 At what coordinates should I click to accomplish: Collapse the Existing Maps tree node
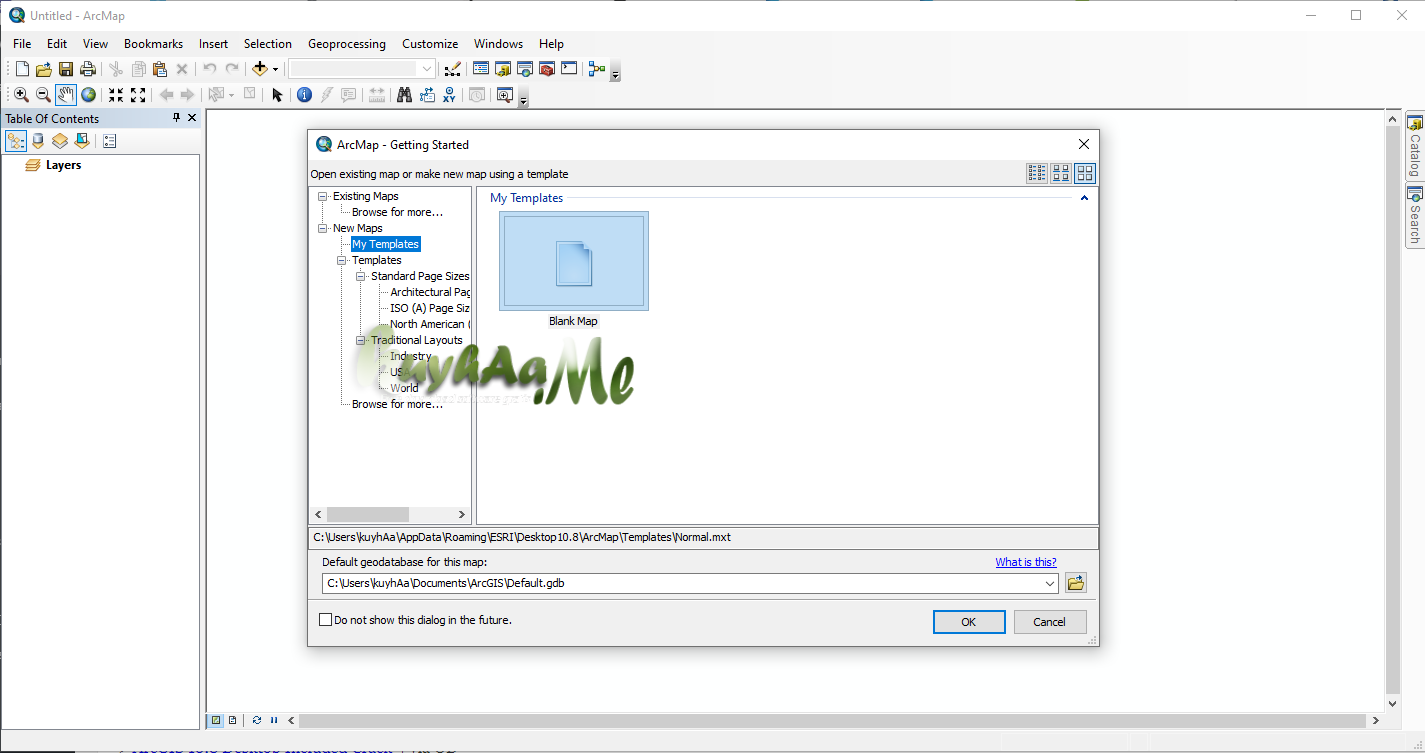click(x=323, y=196)
